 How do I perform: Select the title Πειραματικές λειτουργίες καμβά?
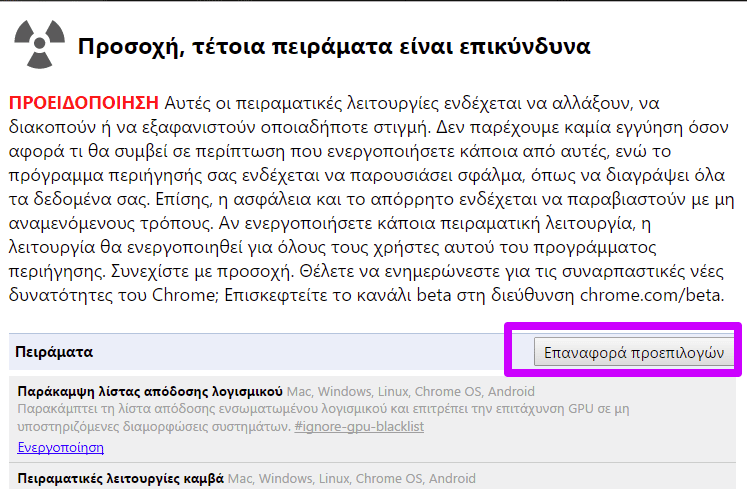[x=121, y=478]
